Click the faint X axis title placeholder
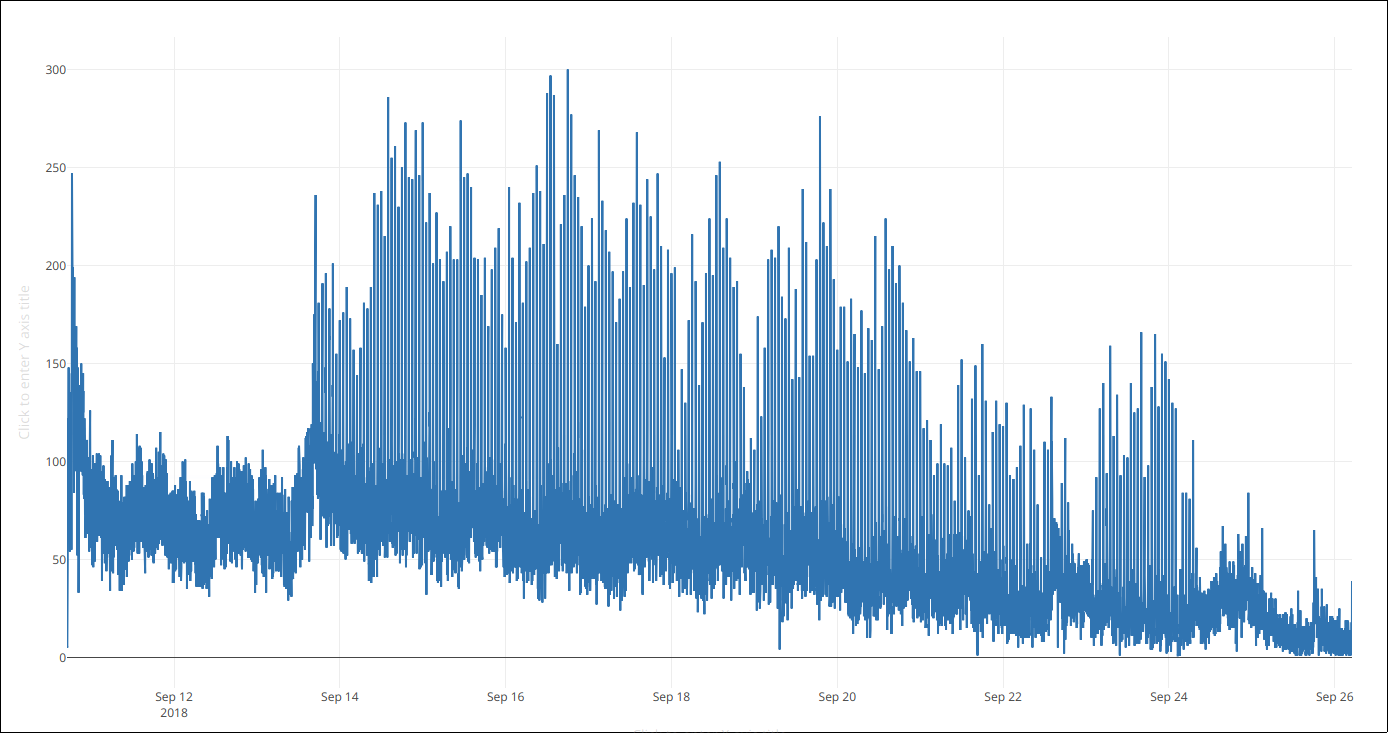 pos(708,729)
